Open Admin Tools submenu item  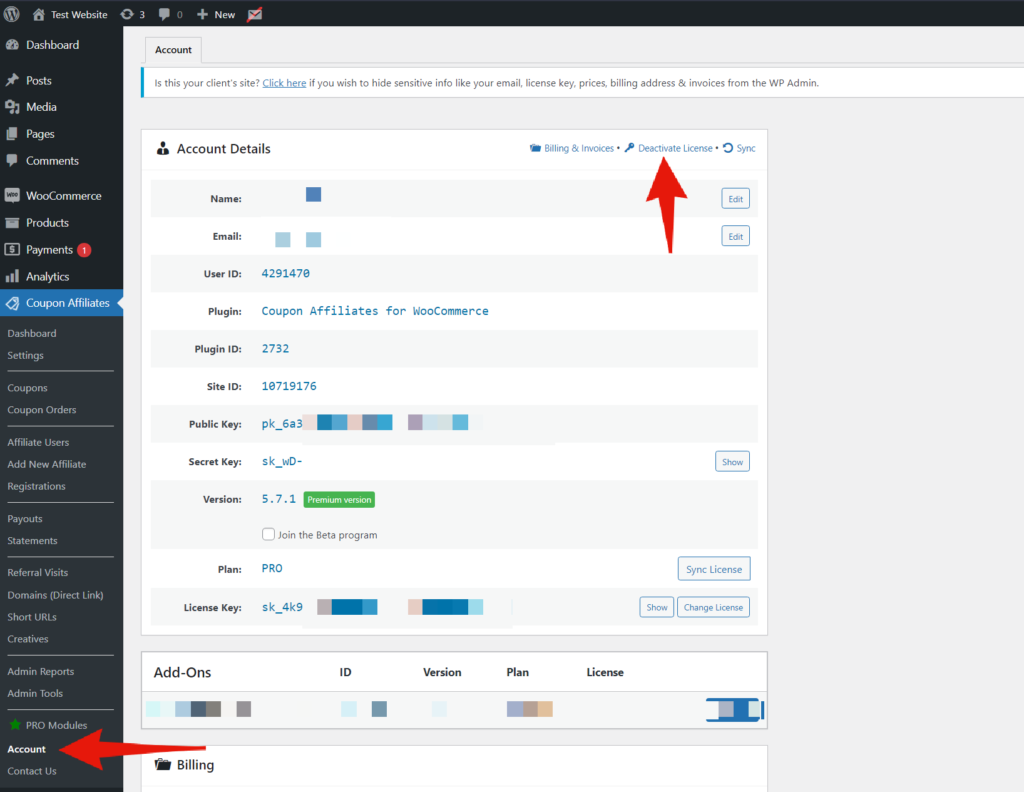pos(35,693)
